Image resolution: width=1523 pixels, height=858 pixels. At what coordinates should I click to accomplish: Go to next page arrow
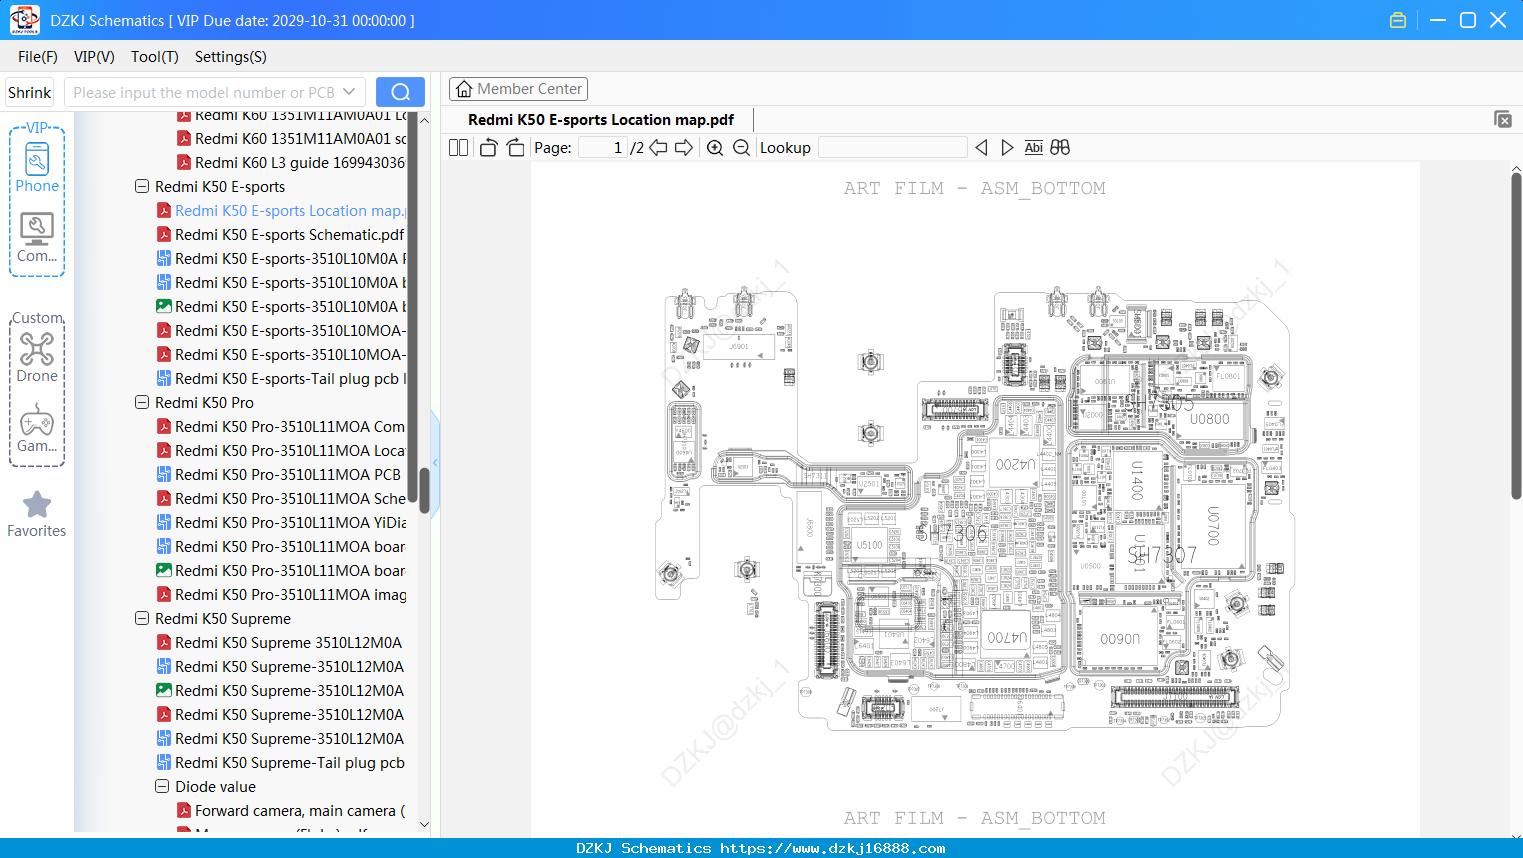pos(684,148)
